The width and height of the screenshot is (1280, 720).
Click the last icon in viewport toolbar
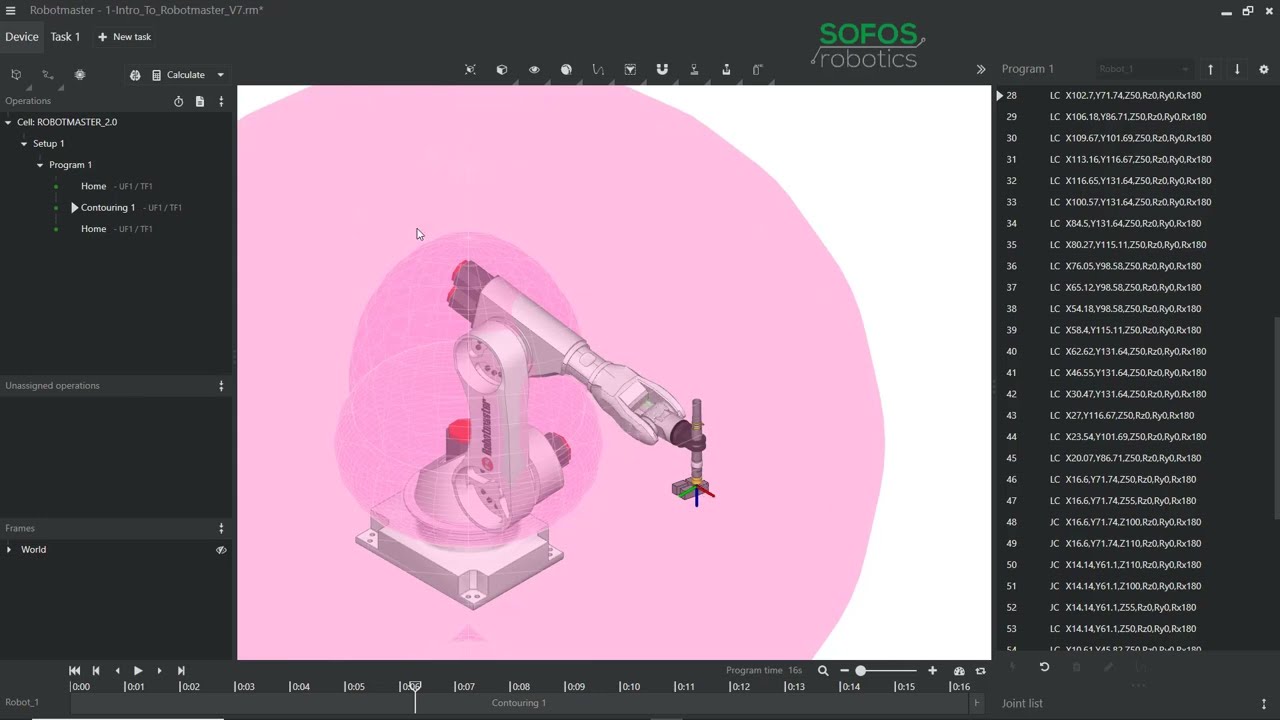point(758,70)
